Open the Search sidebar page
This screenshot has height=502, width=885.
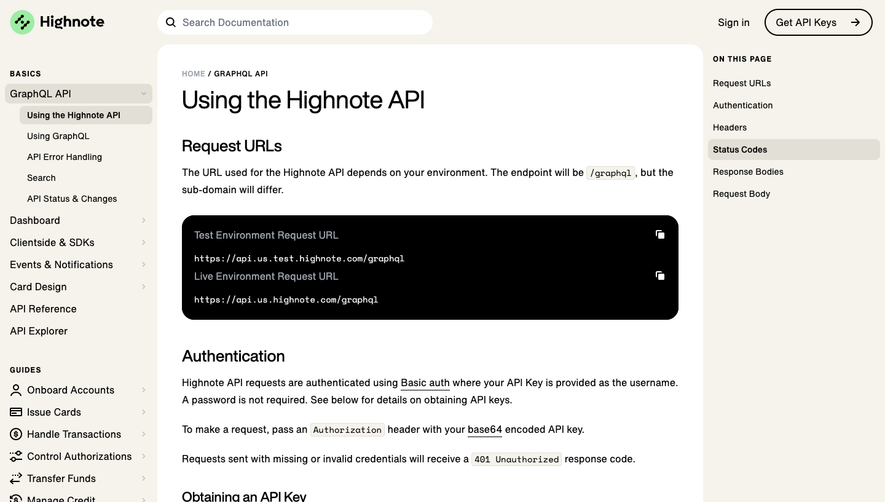pyautogui.click(x=41, y=178)
